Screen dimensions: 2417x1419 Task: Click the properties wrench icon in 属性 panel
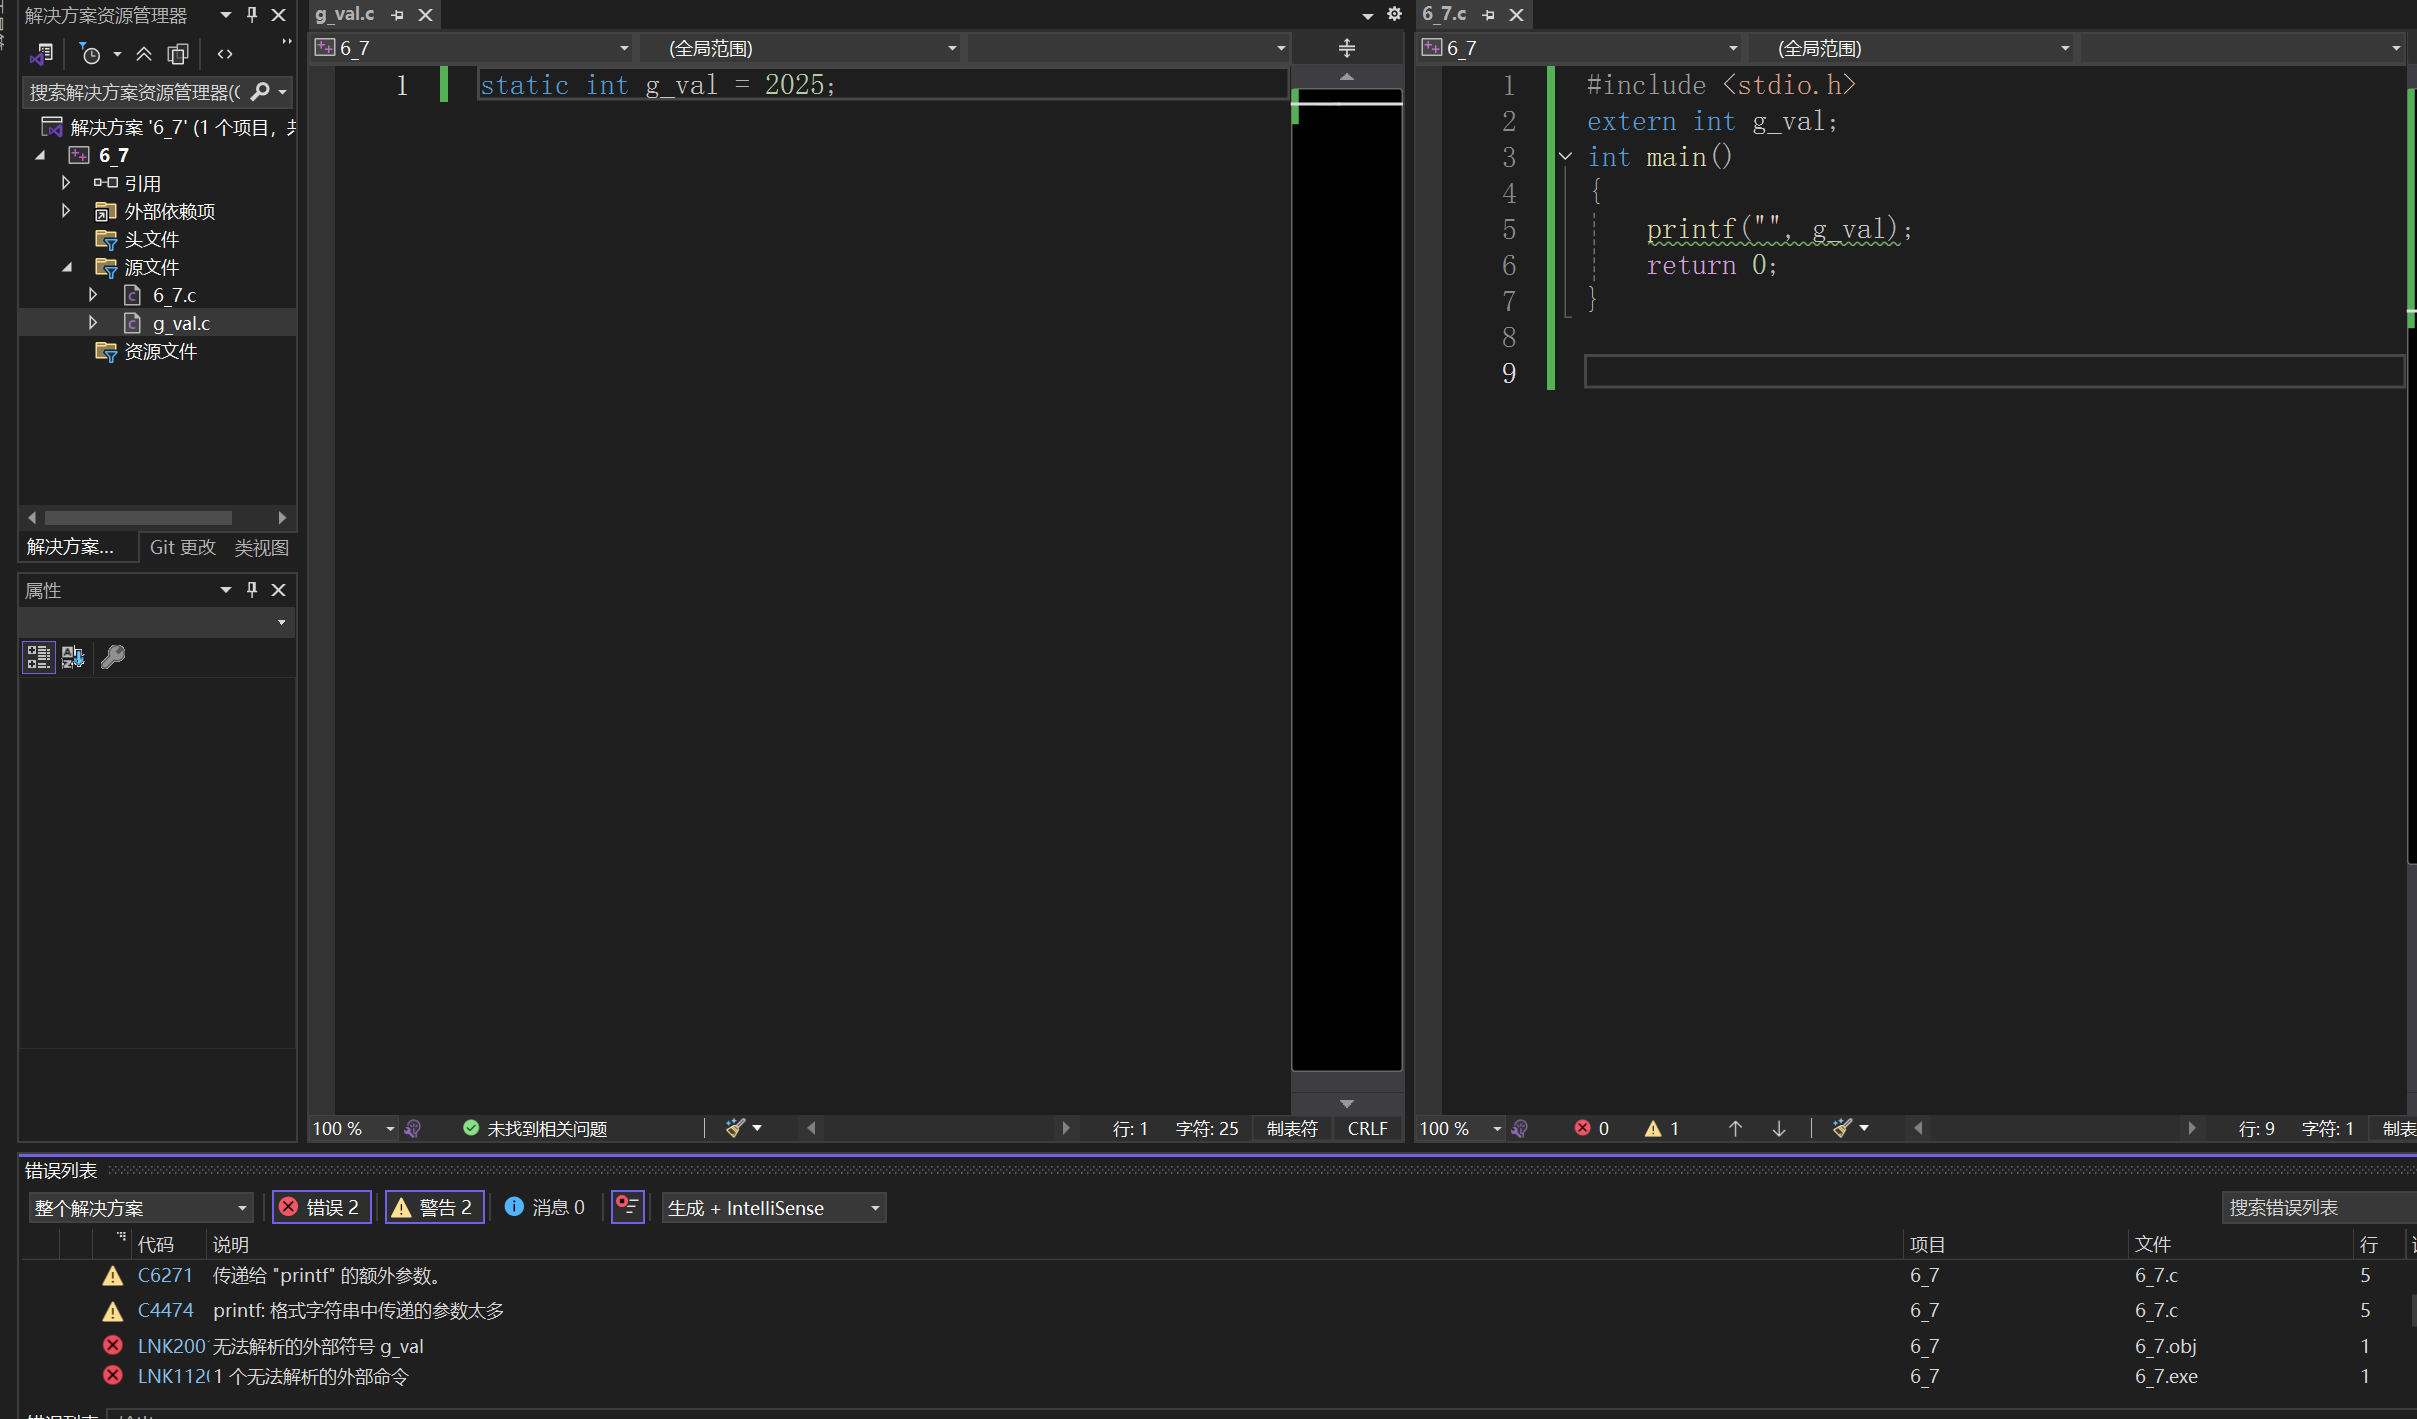click(x=113, y=657)
